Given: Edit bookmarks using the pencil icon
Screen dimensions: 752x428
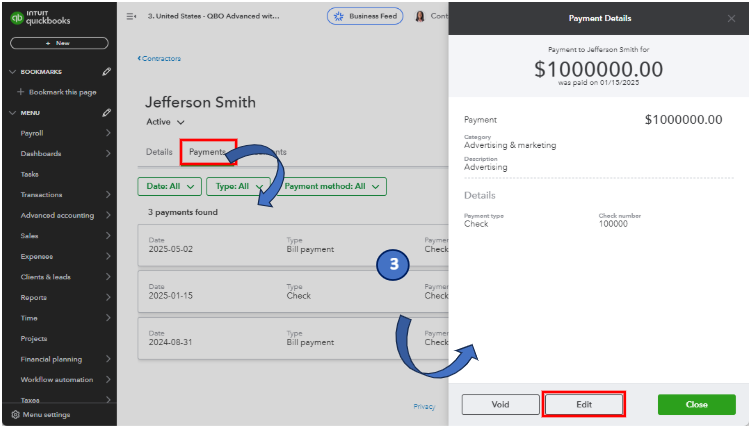Looking at the screenshot, I should tap(106, 71).
